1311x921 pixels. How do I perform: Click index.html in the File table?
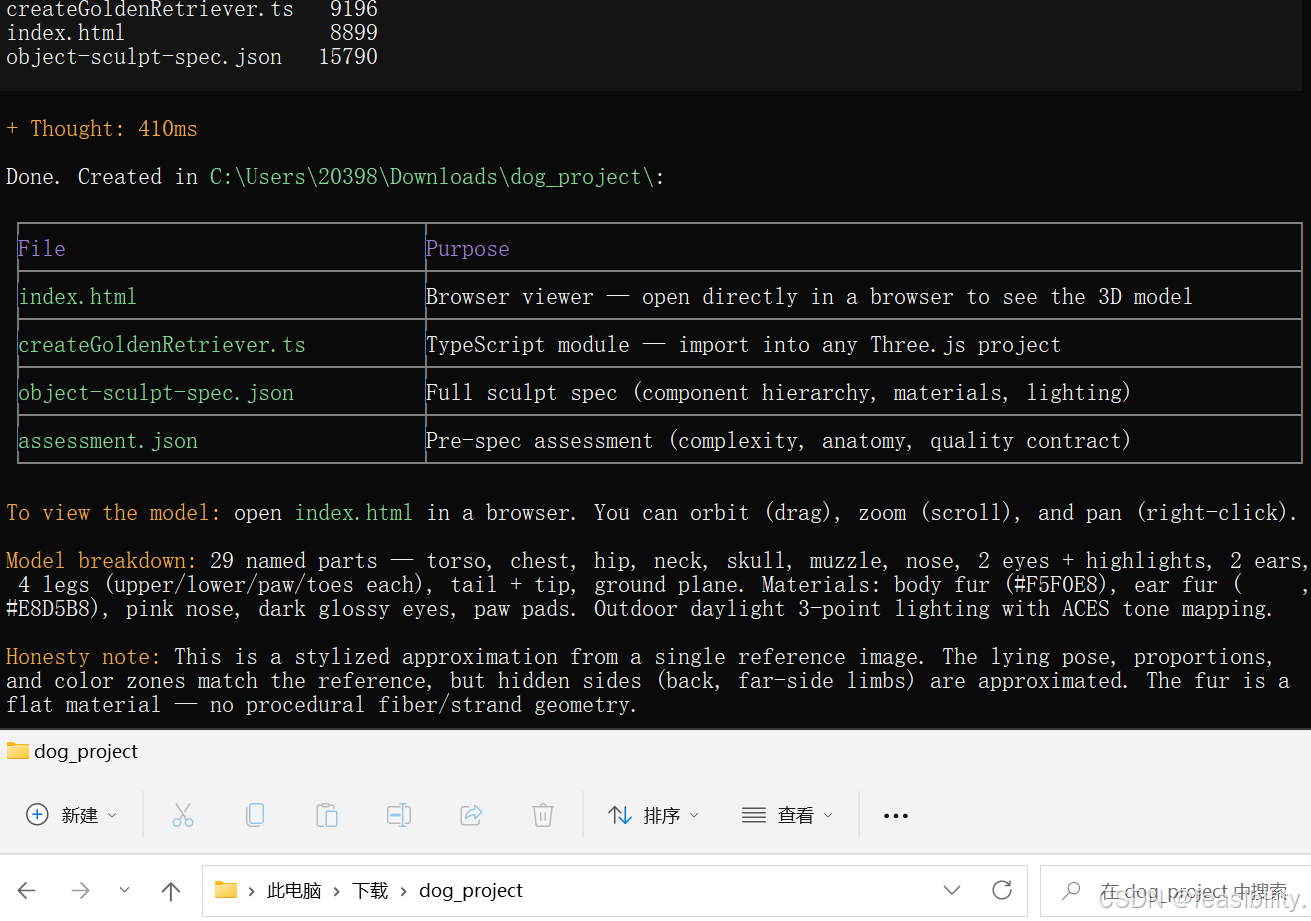[77, 297]
